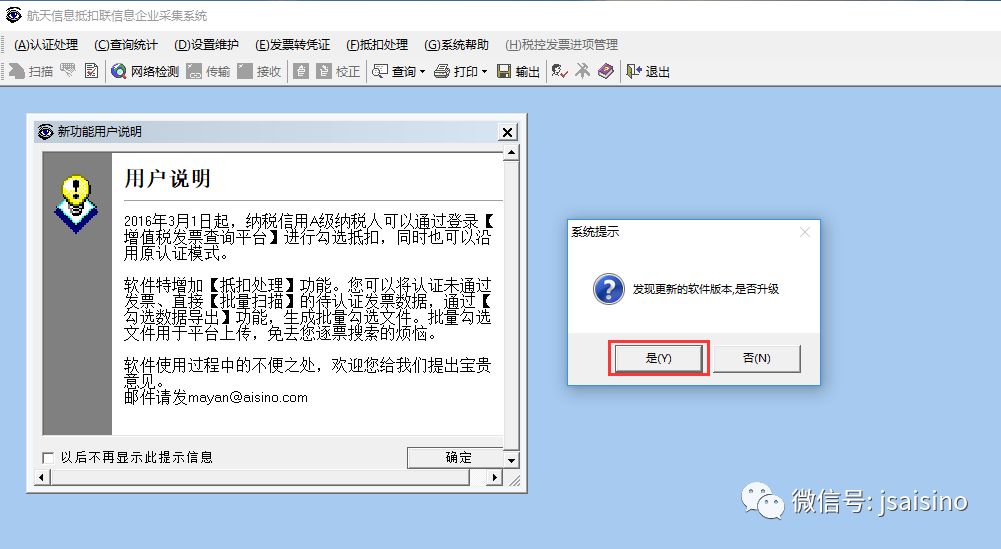Click the 传输 (Transmit) toolbar button

pos(208,71)
